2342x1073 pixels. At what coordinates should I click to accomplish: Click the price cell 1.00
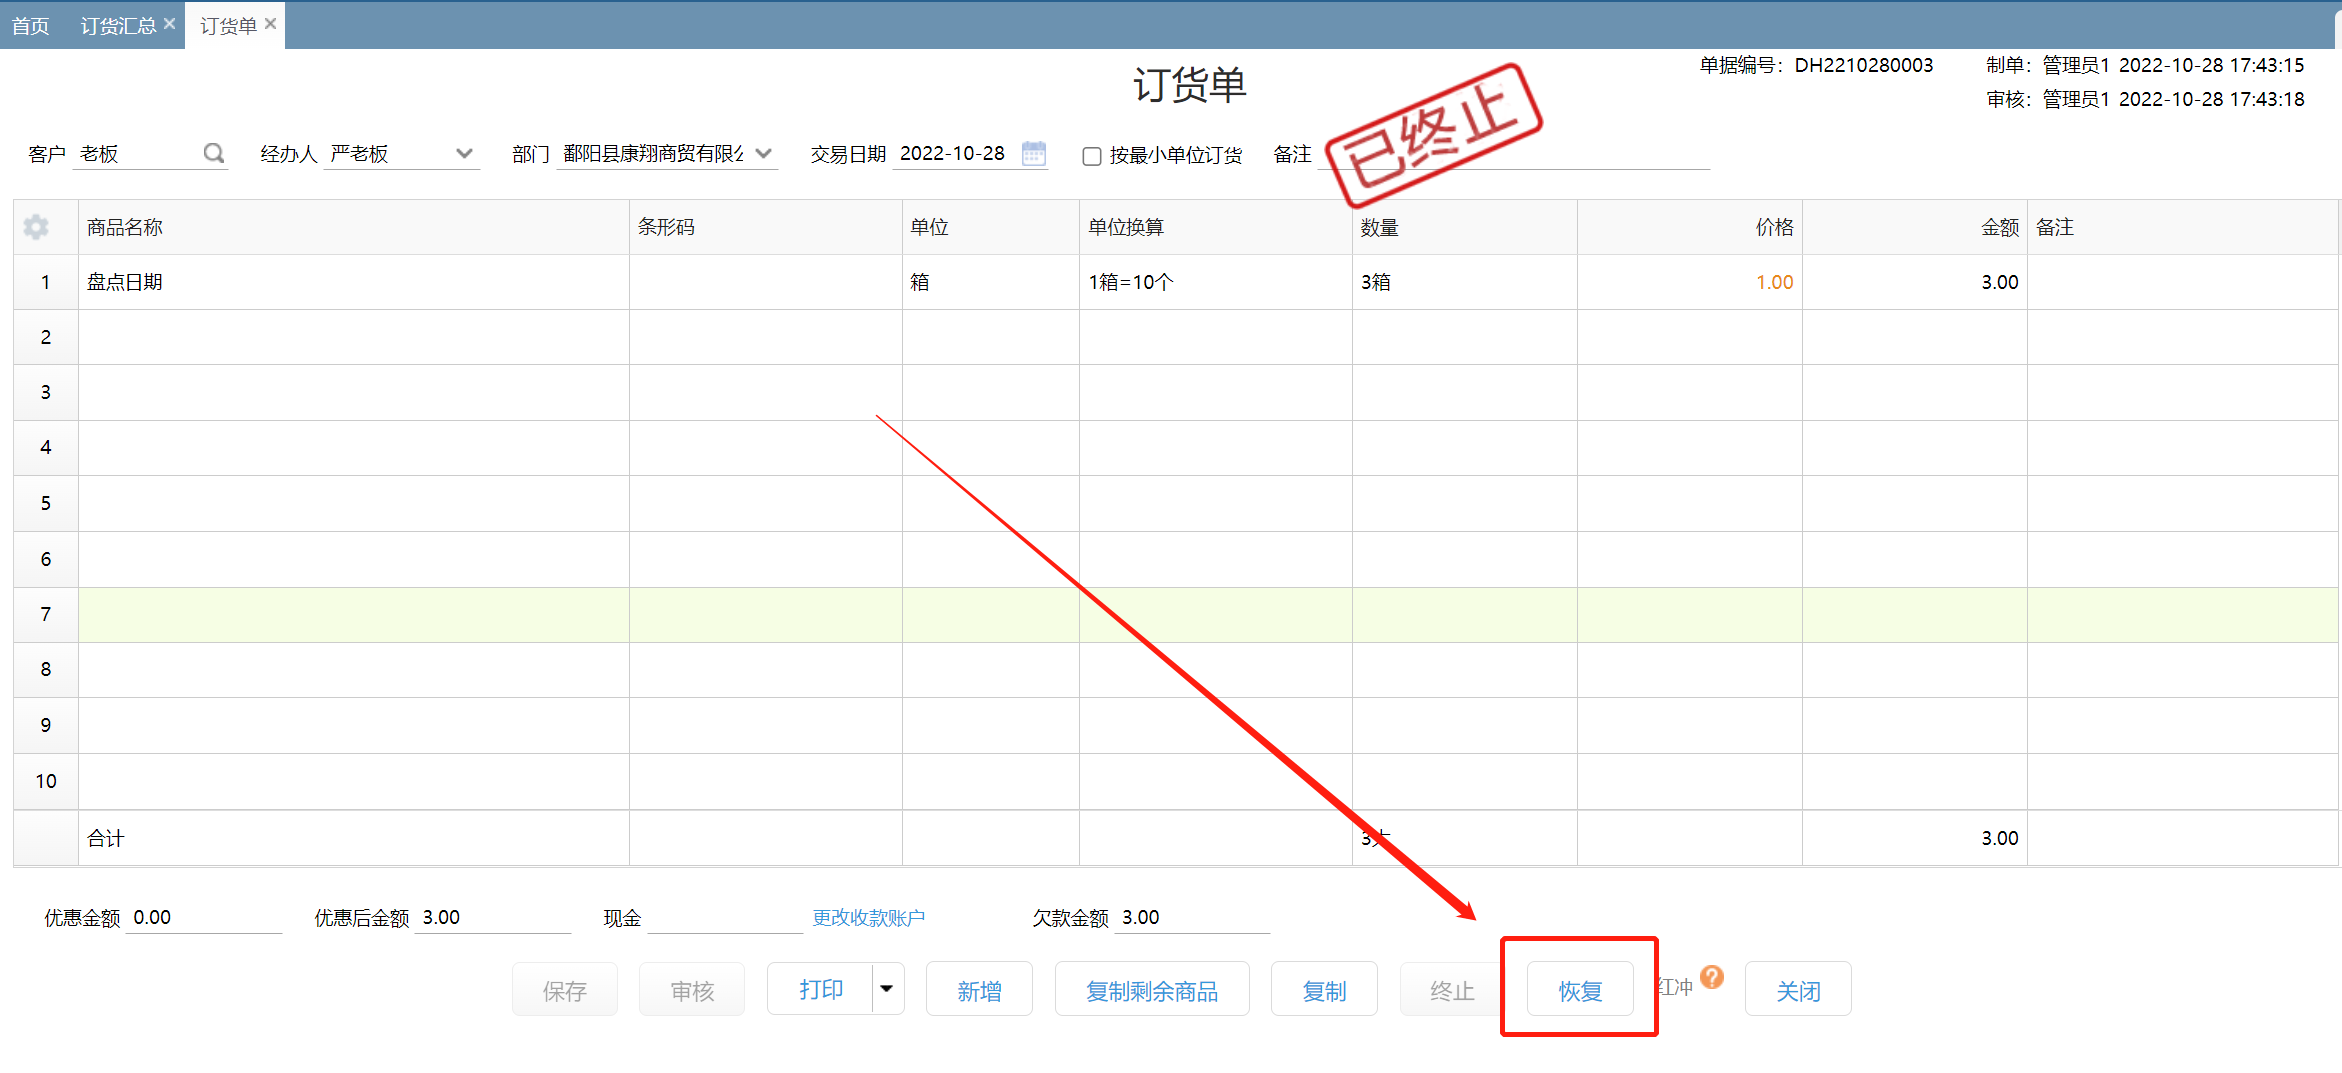[1690, 282]
